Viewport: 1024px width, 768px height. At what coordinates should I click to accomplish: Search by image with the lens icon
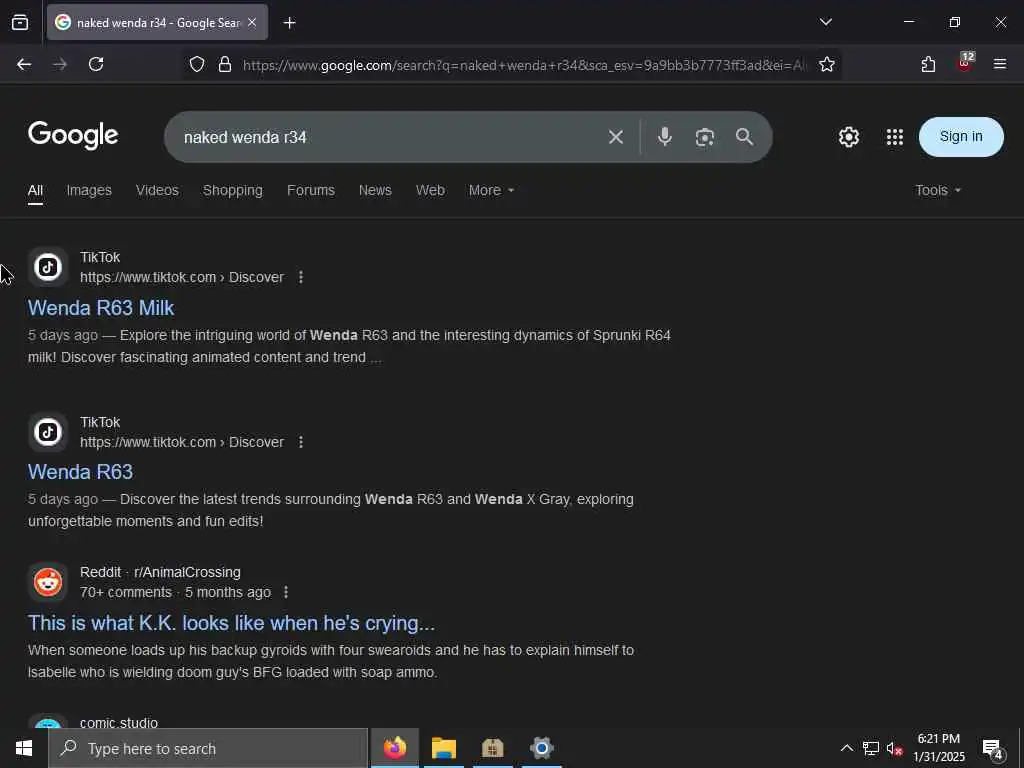click(x=705, y=137)
